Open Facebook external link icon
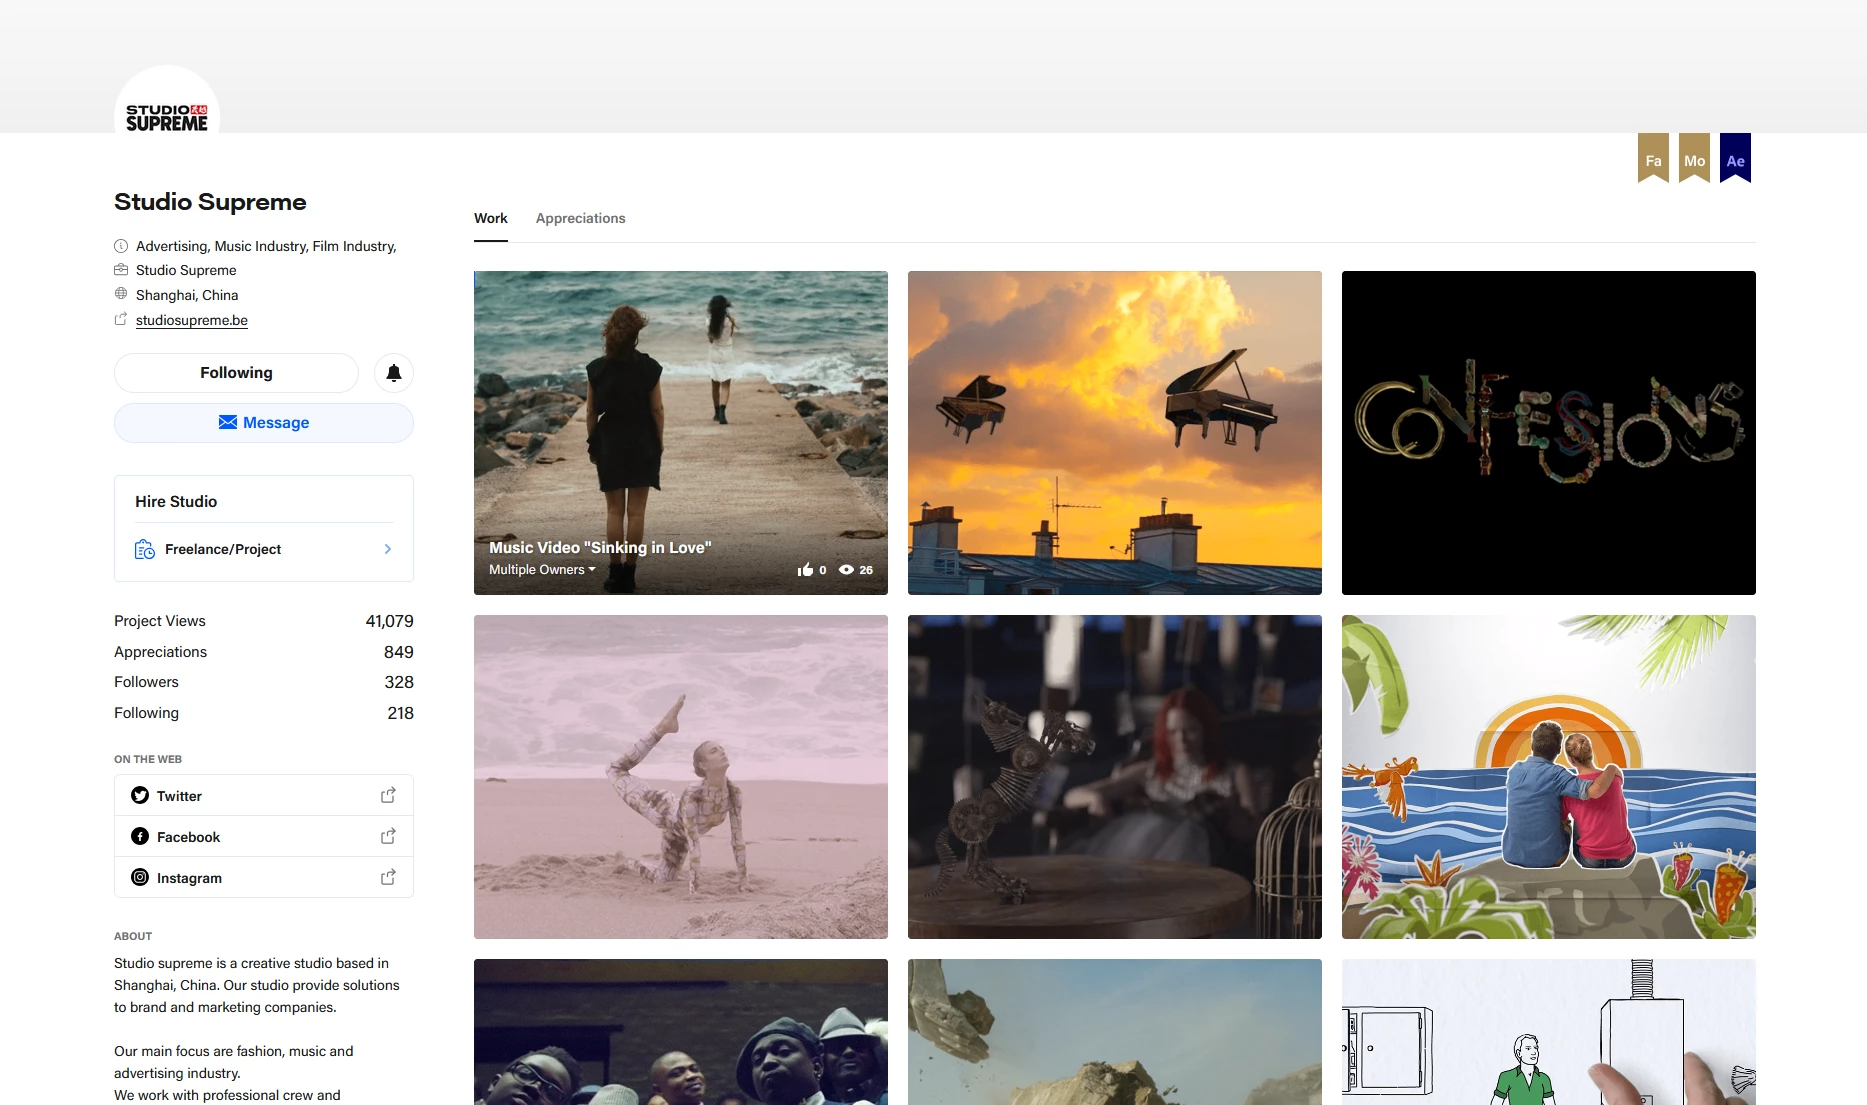The image size is (1867, 1105). 388,836
